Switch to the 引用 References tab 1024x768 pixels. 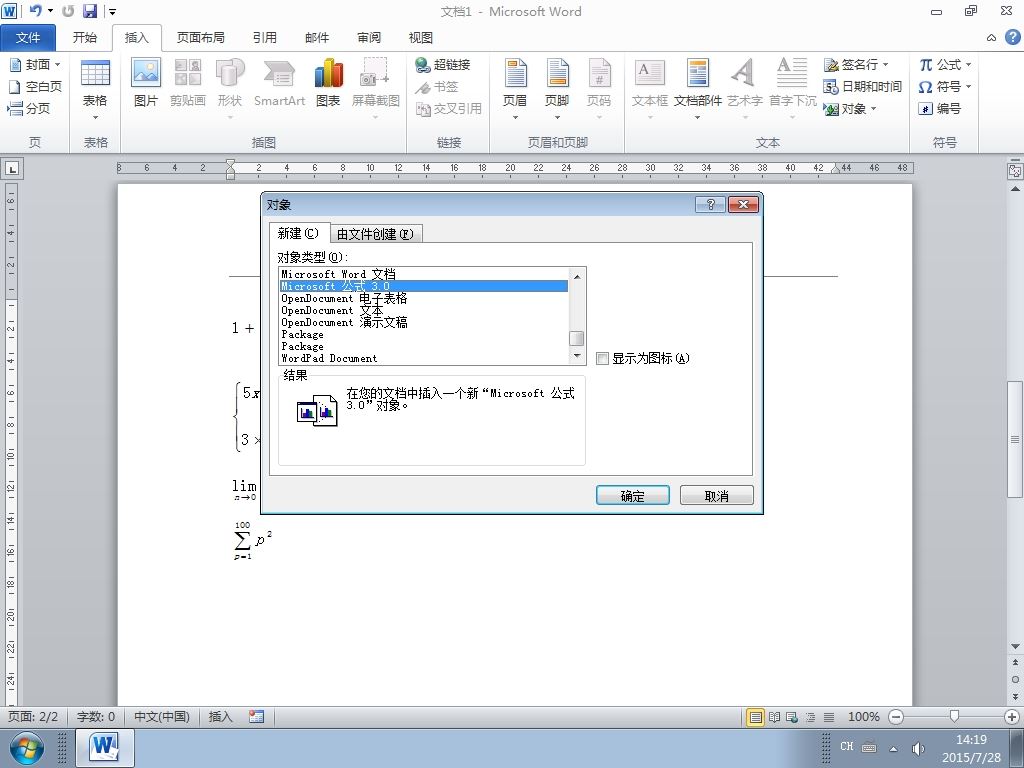264,37
